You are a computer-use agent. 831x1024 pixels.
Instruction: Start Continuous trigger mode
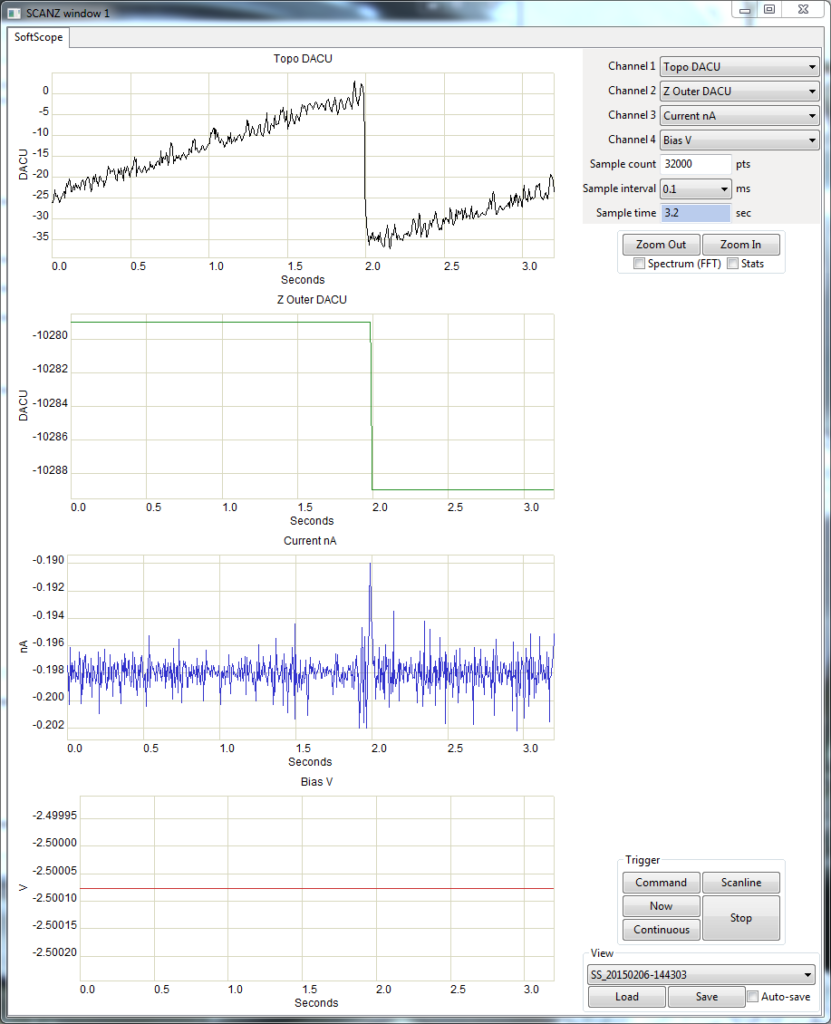pos(661,930)
